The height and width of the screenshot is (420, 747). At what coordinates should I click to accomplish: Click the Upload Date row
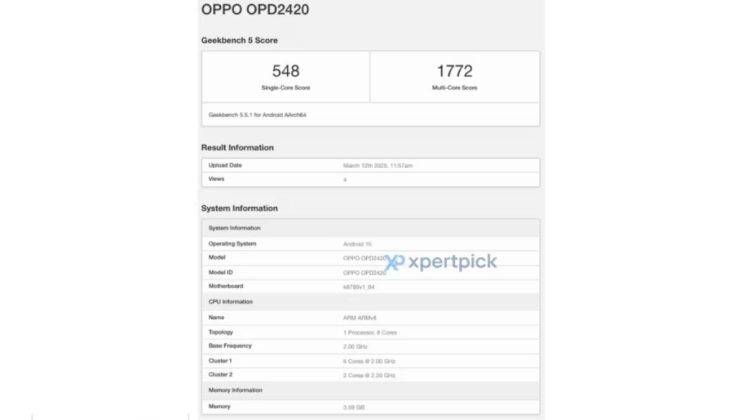(x=370, y=165)
